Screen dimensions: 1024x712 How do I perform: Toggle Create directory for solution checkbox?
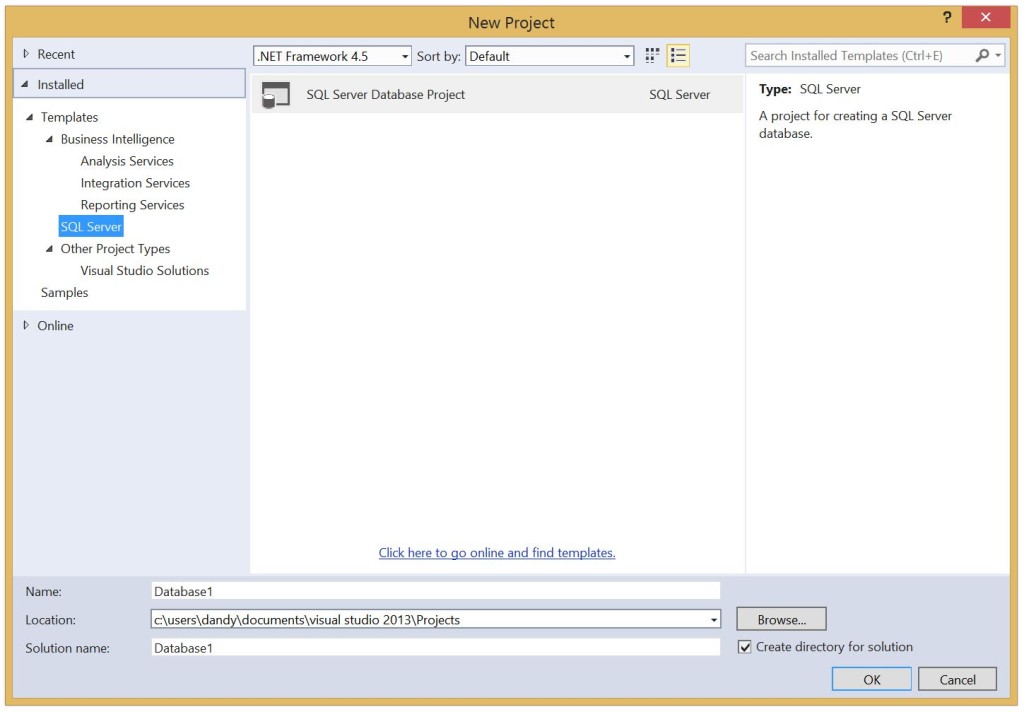point(744,647)
